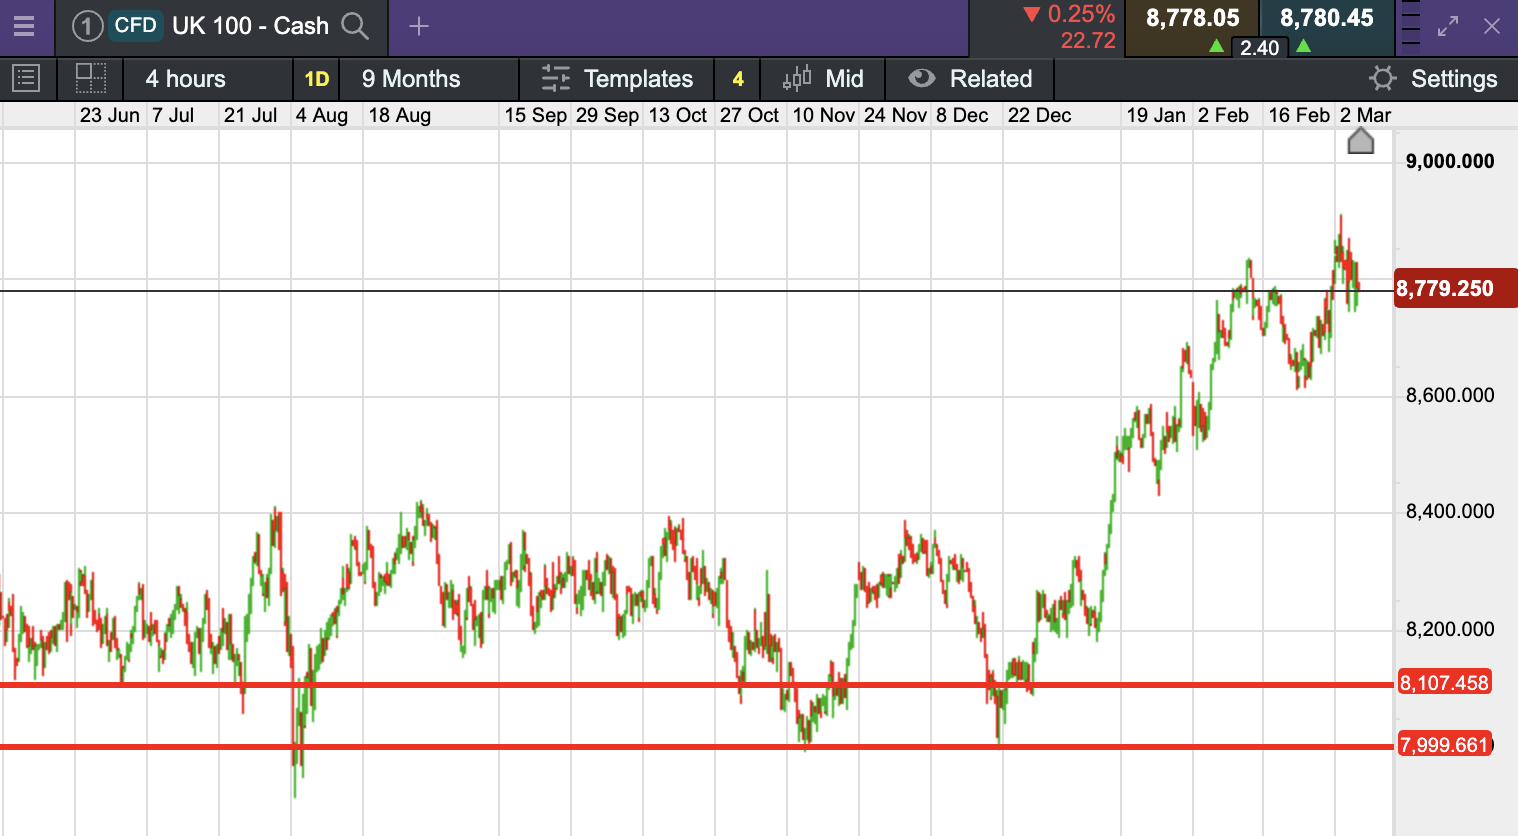The image size is (1518, 836).
Task: Click the home marker icon on chart
Action: [1361, 141]
